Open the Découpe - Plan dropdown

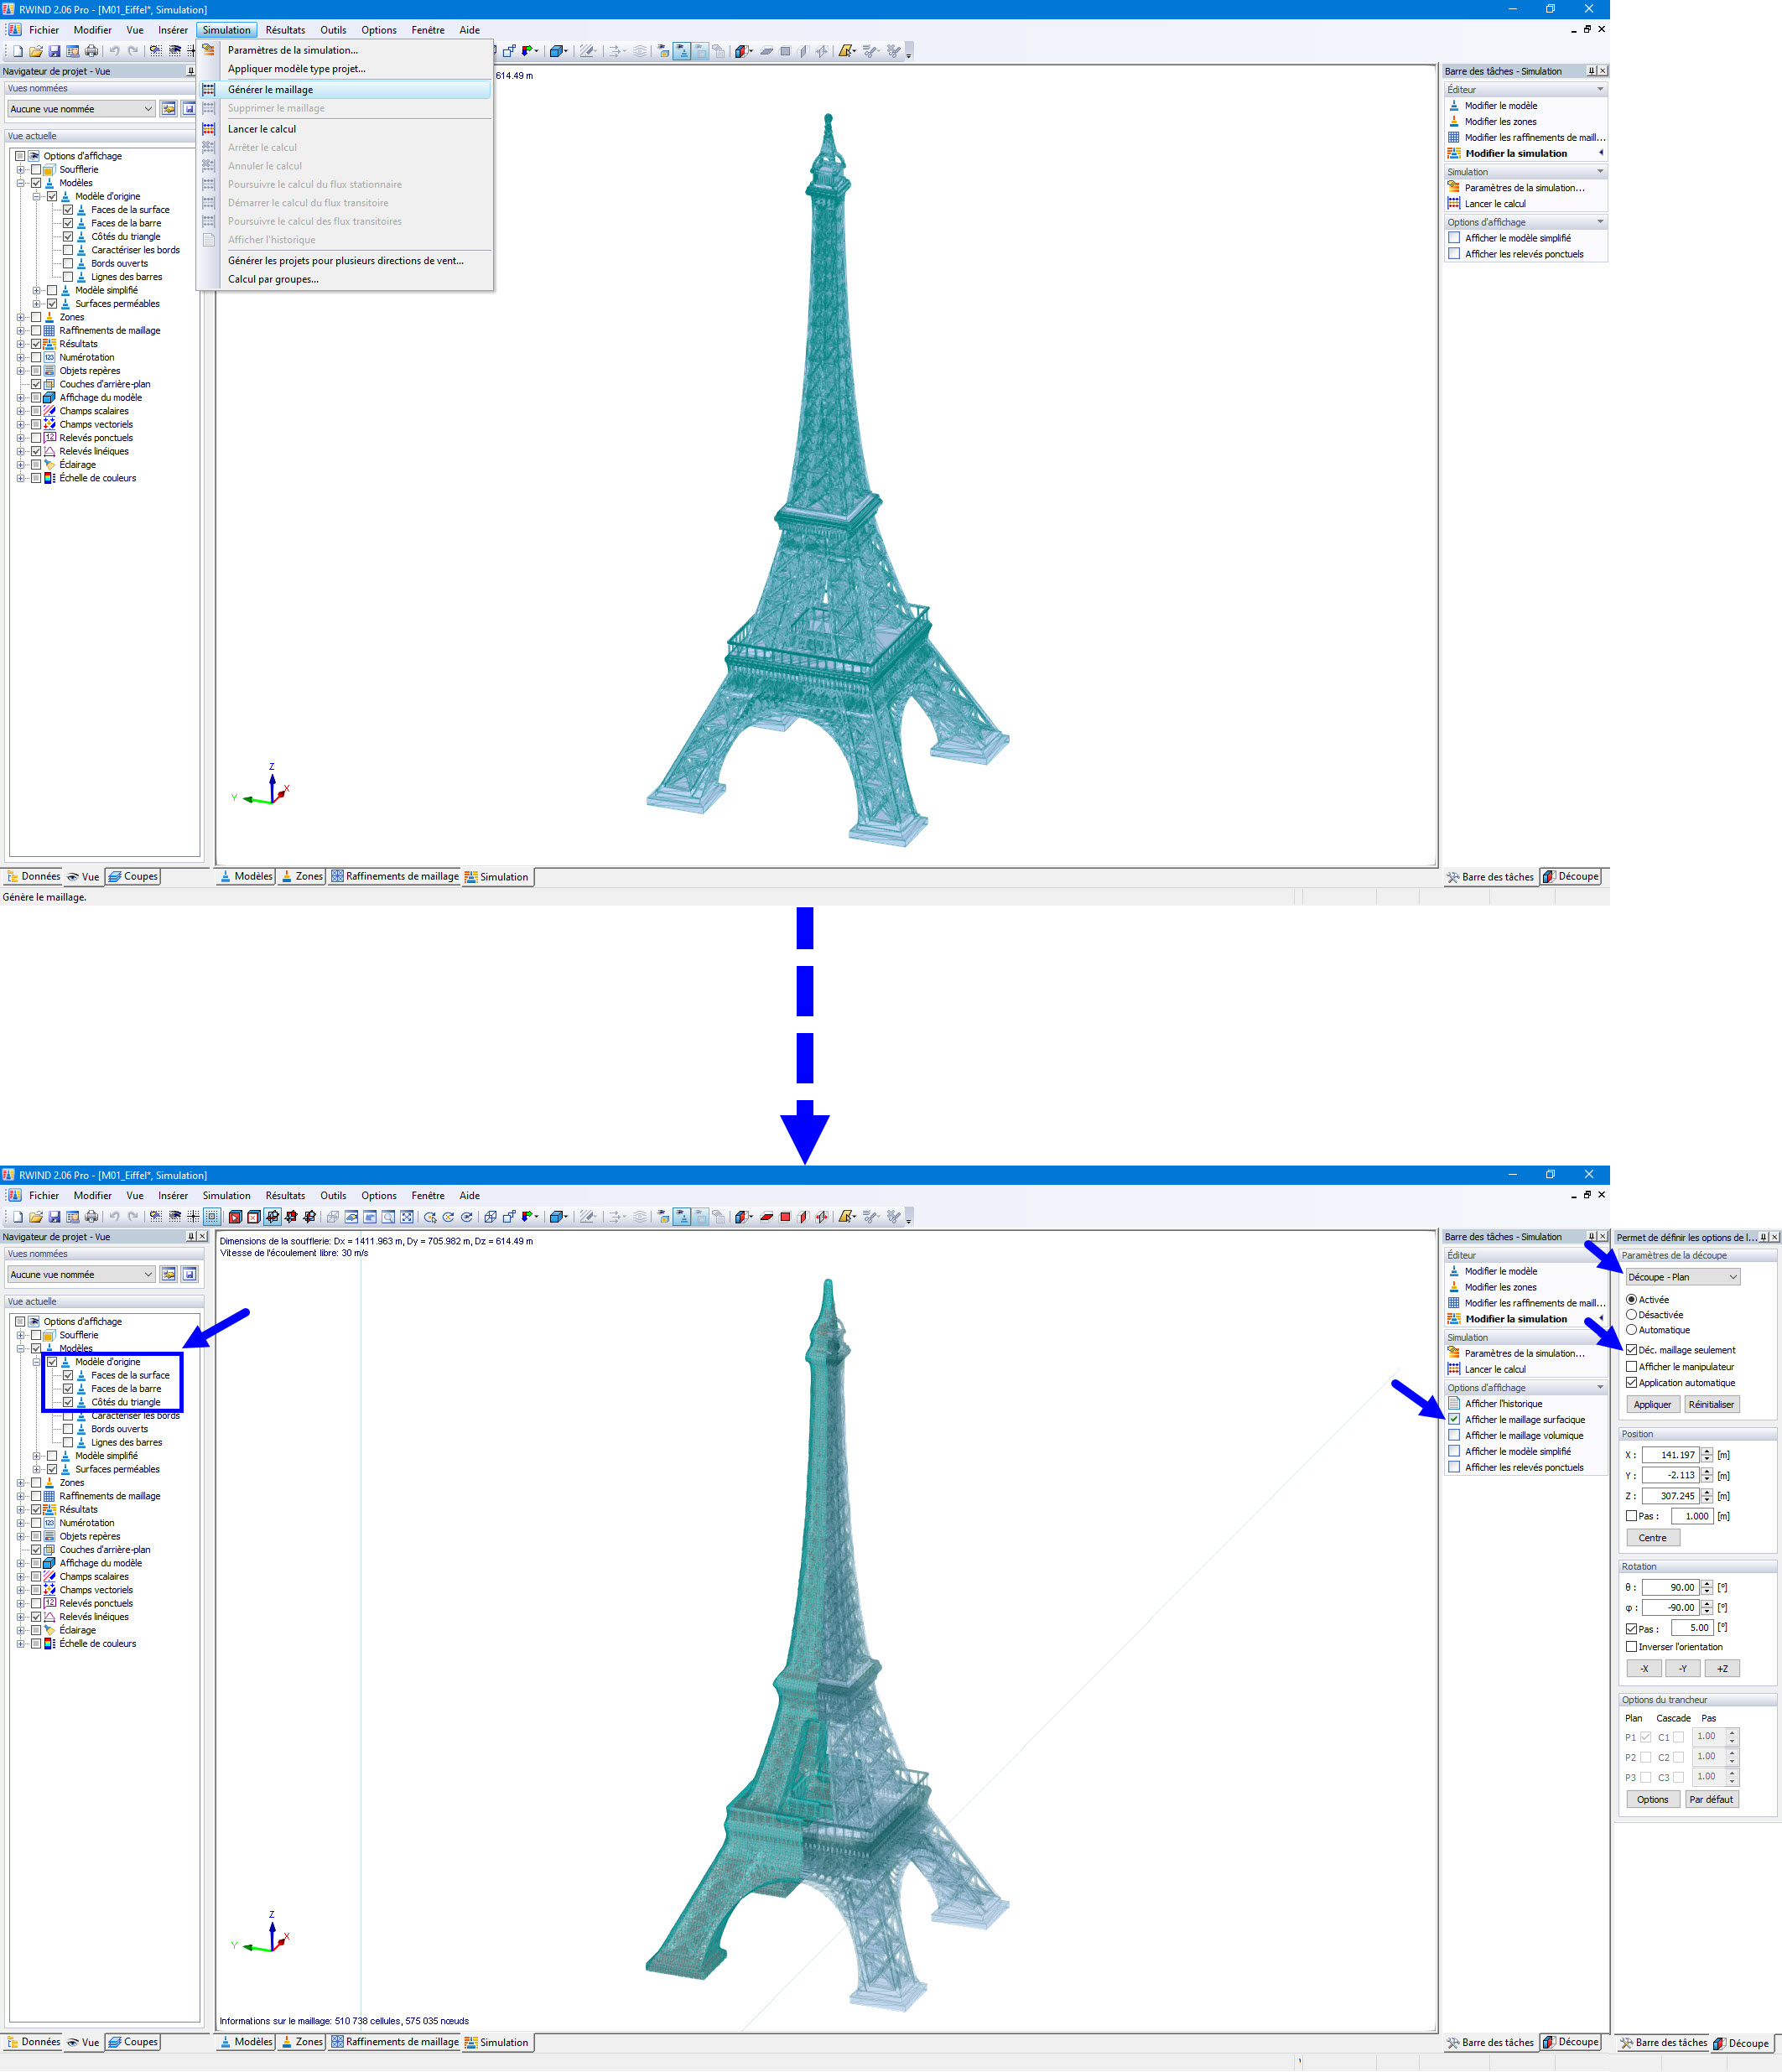[x=1683, y=1277]
